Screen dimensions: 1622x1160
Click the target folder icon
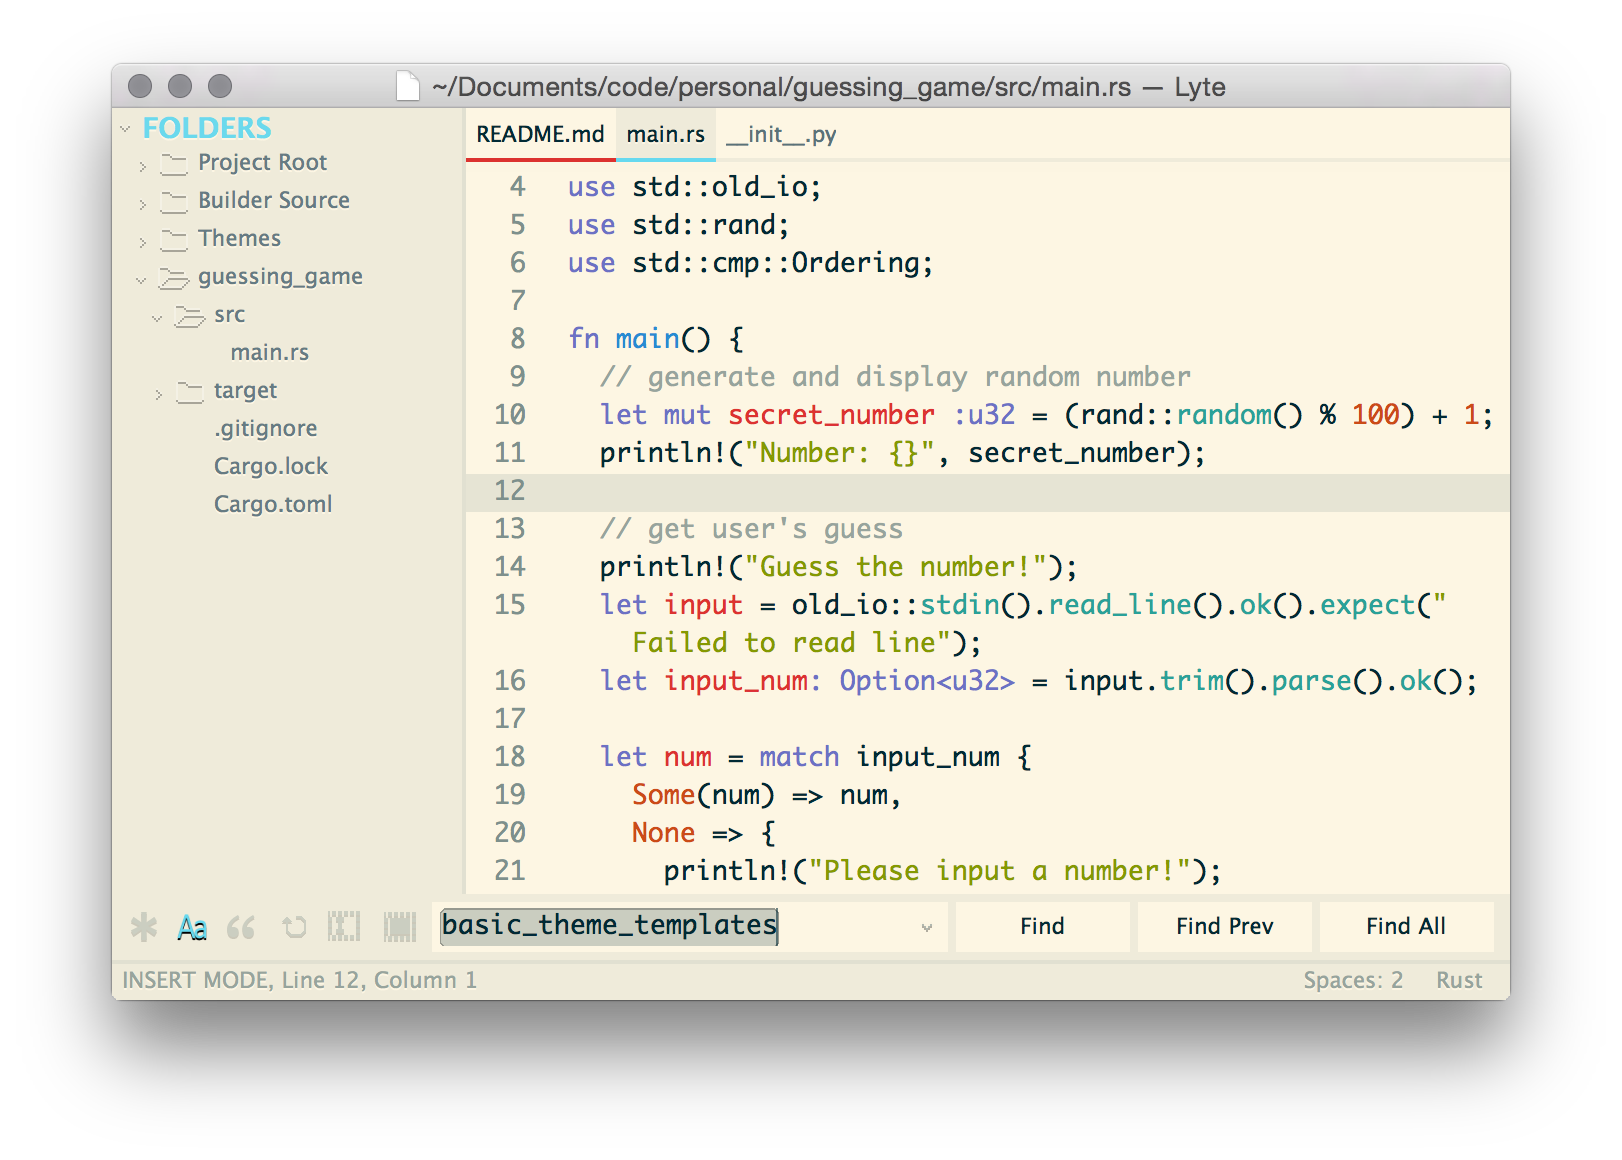[x=190, y=391]
